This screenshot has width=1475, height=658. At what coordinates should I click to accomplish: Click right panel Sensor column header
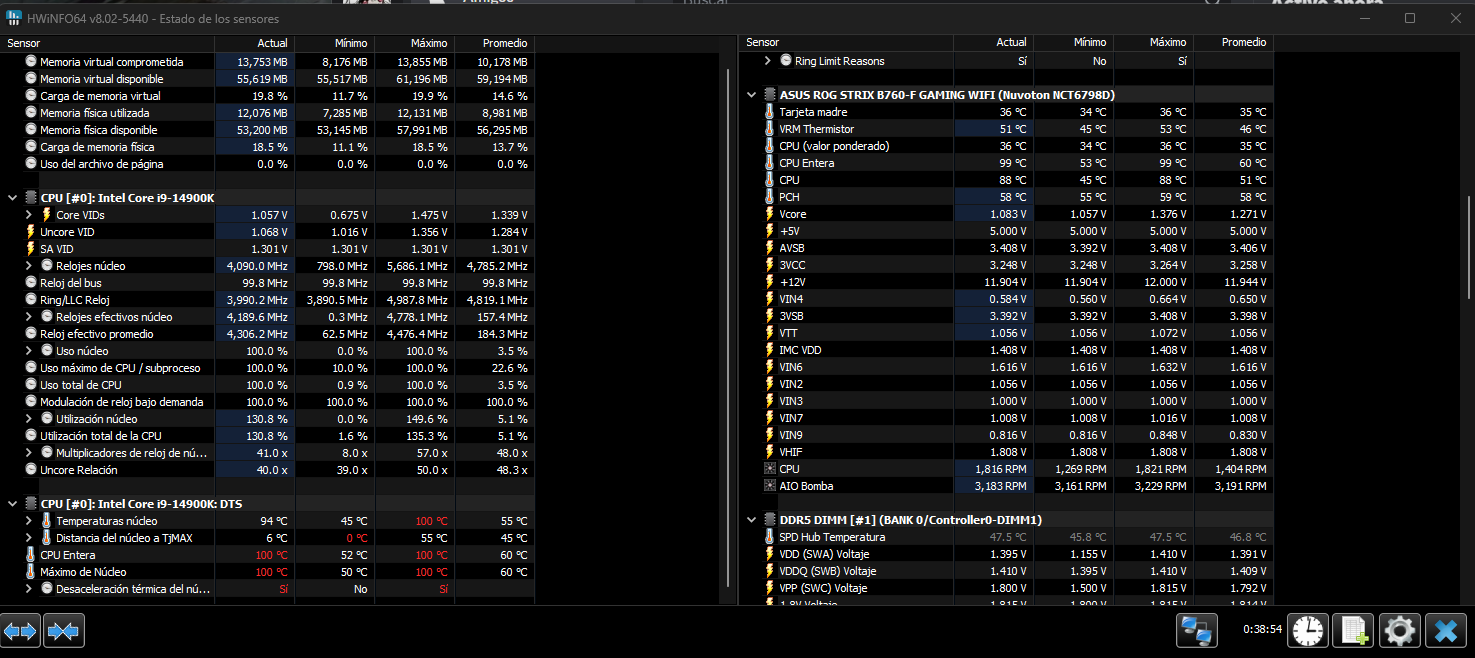[x=846, y=43]
